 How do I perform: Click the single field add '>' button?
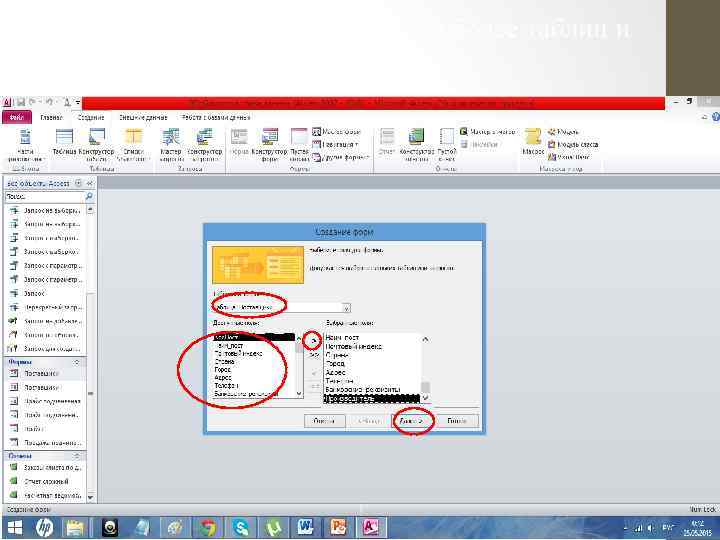(x=314, y=341)
